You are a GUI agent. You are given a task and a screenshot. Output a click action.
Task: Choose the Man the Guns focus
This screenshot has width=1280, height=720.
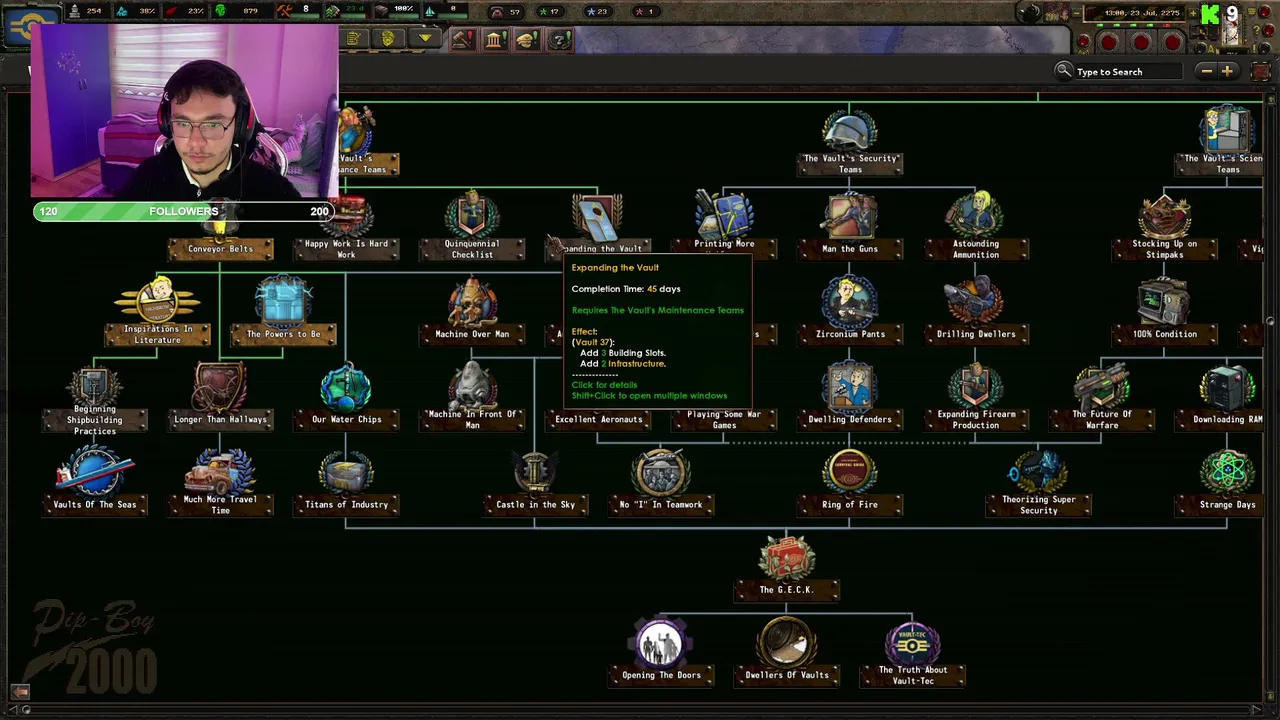click(x=850, y=226)
